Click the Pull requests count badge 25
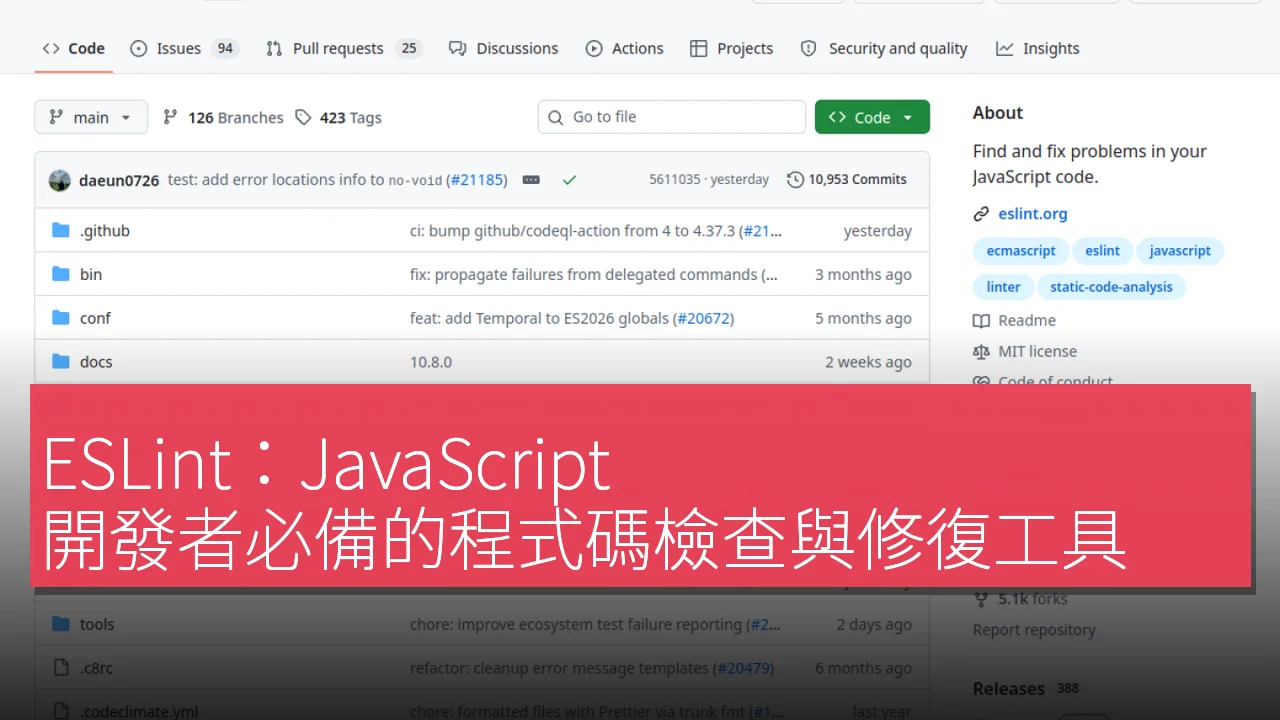Viewport: 1280px width, 720px height. click(408, 48)
